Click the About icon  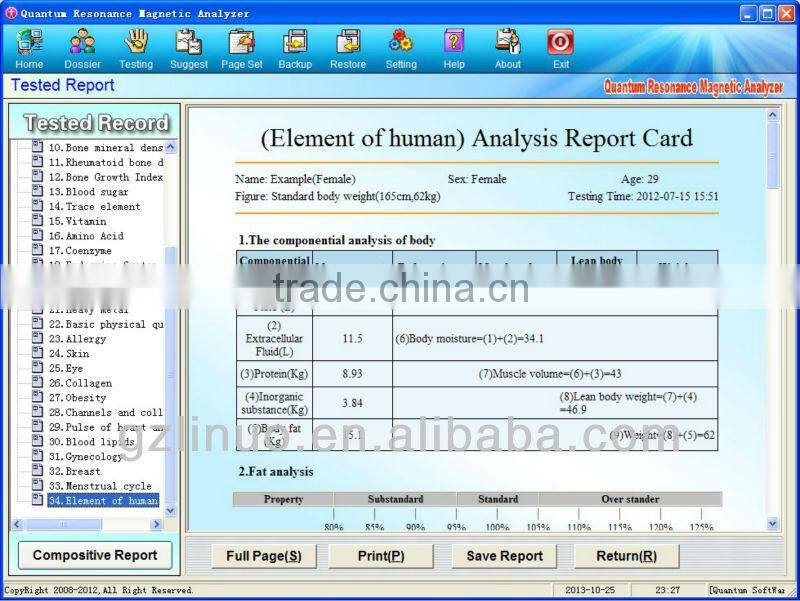pyautogui.click(x=507, y=45)
